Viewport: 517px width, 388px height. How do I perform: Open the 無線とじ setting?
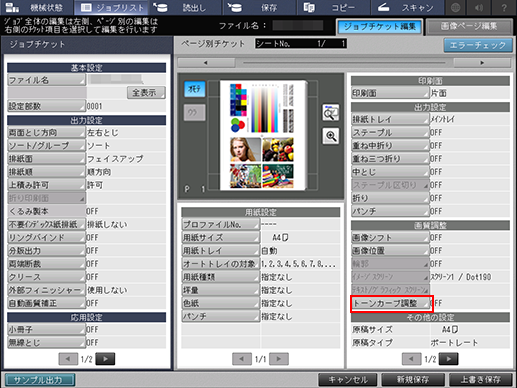pos(46,343)
